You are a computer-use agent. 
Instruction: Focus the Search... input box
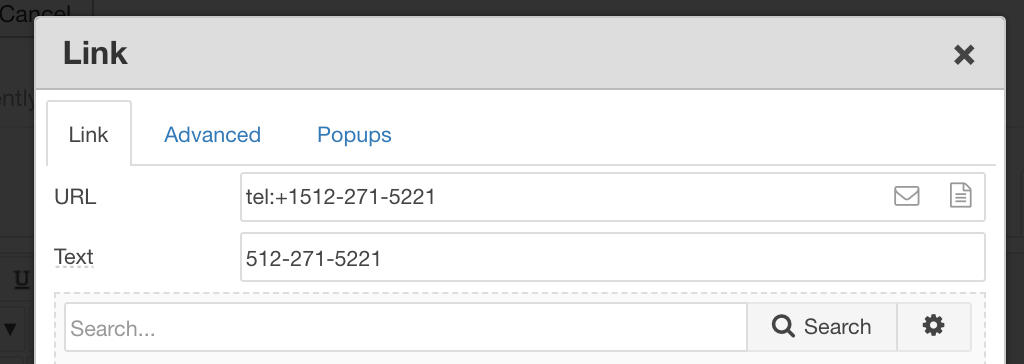coord(406,327)
